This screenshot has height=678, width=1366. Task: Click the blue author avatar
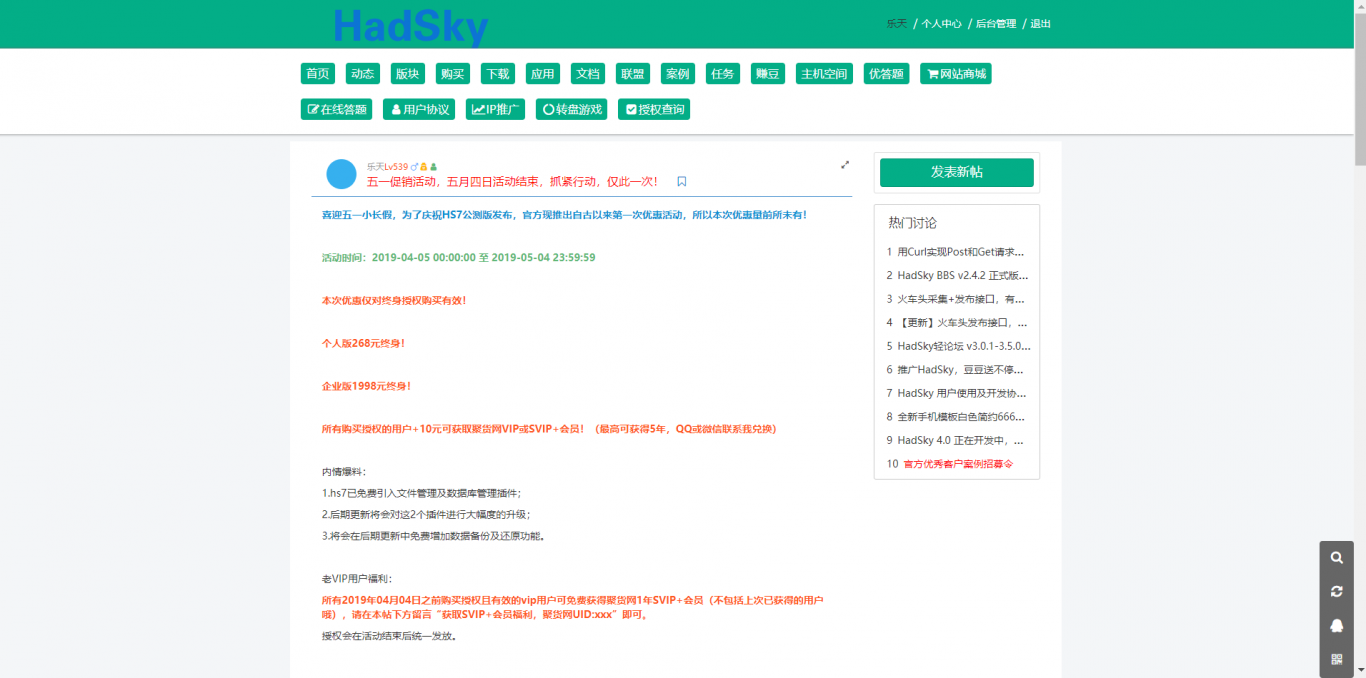342,174
